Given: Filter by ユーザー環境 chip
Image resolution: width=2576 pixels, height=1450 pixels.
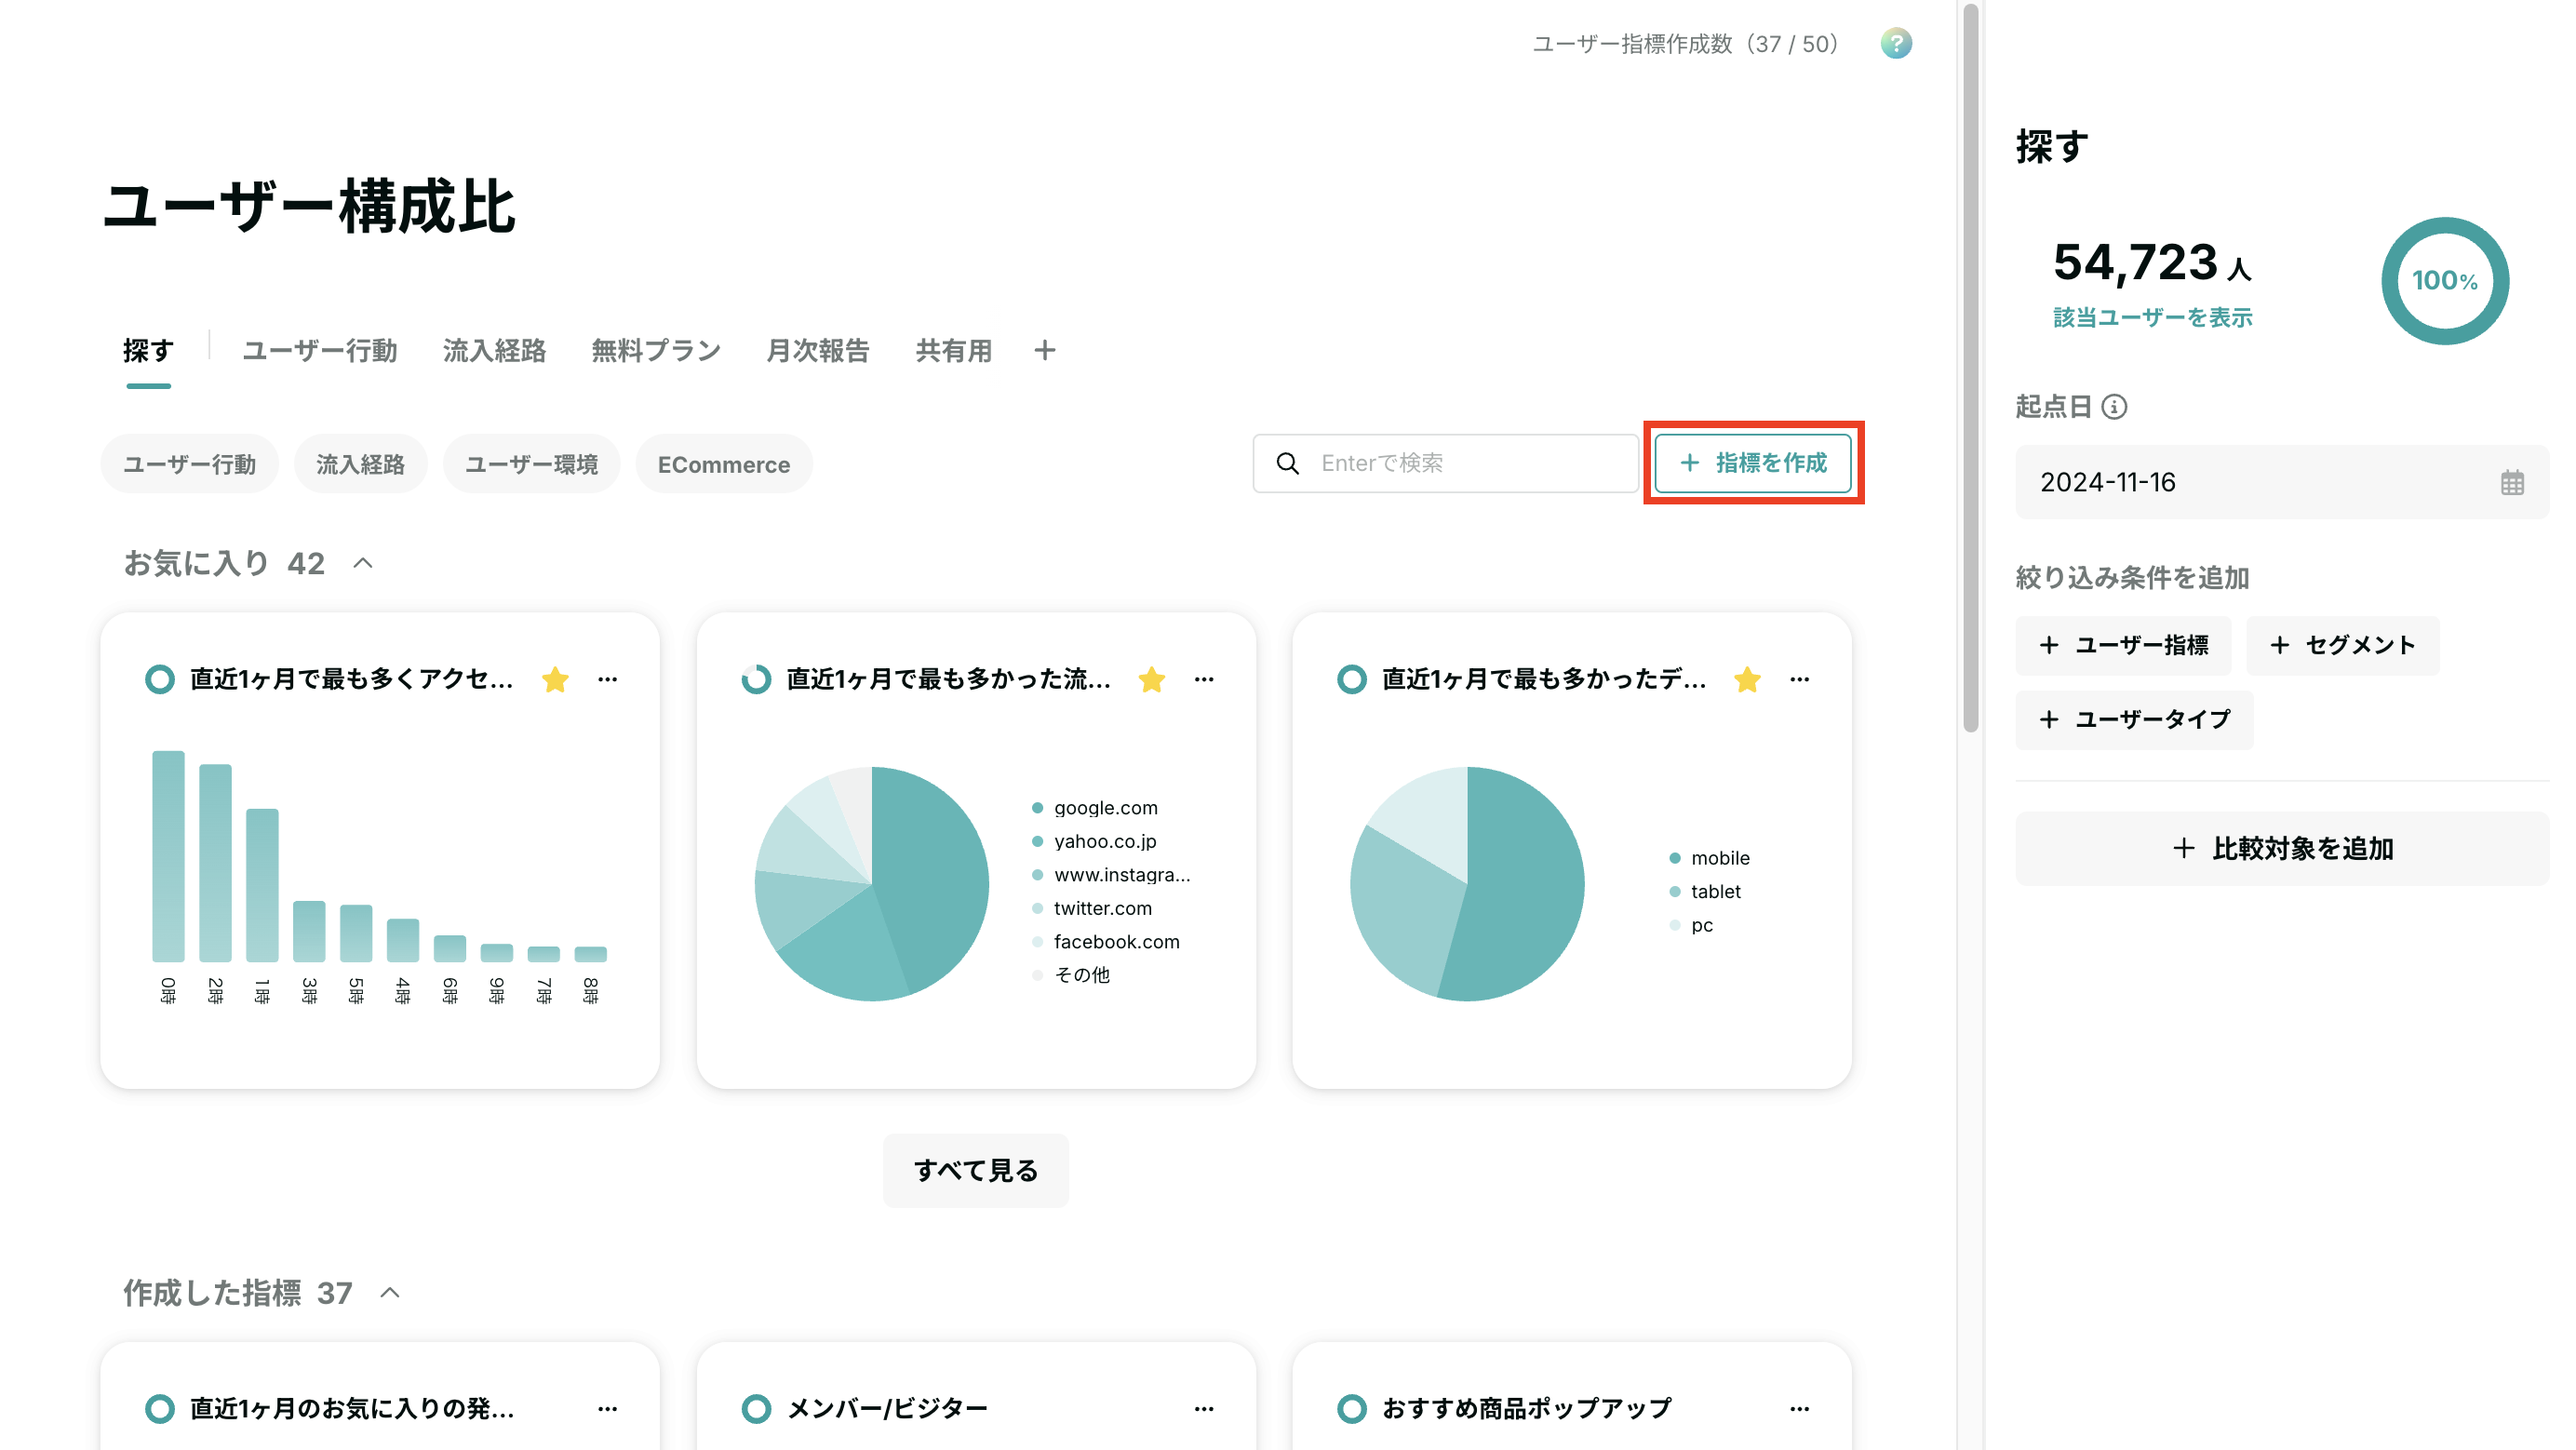Looking at the screenshot, I should (x=531, y=464).
